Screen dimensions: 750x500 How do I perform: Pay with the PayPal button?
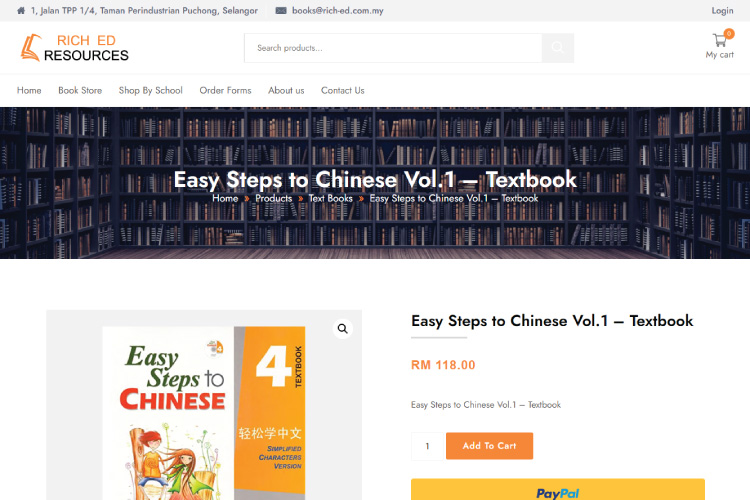pos(558,489)
